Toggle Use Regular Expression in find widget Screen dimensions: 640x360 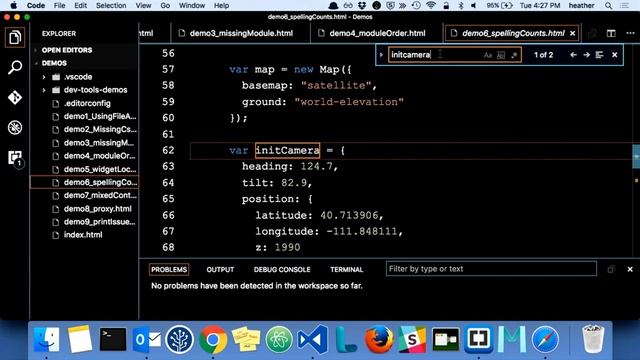[x=514, y=55]
